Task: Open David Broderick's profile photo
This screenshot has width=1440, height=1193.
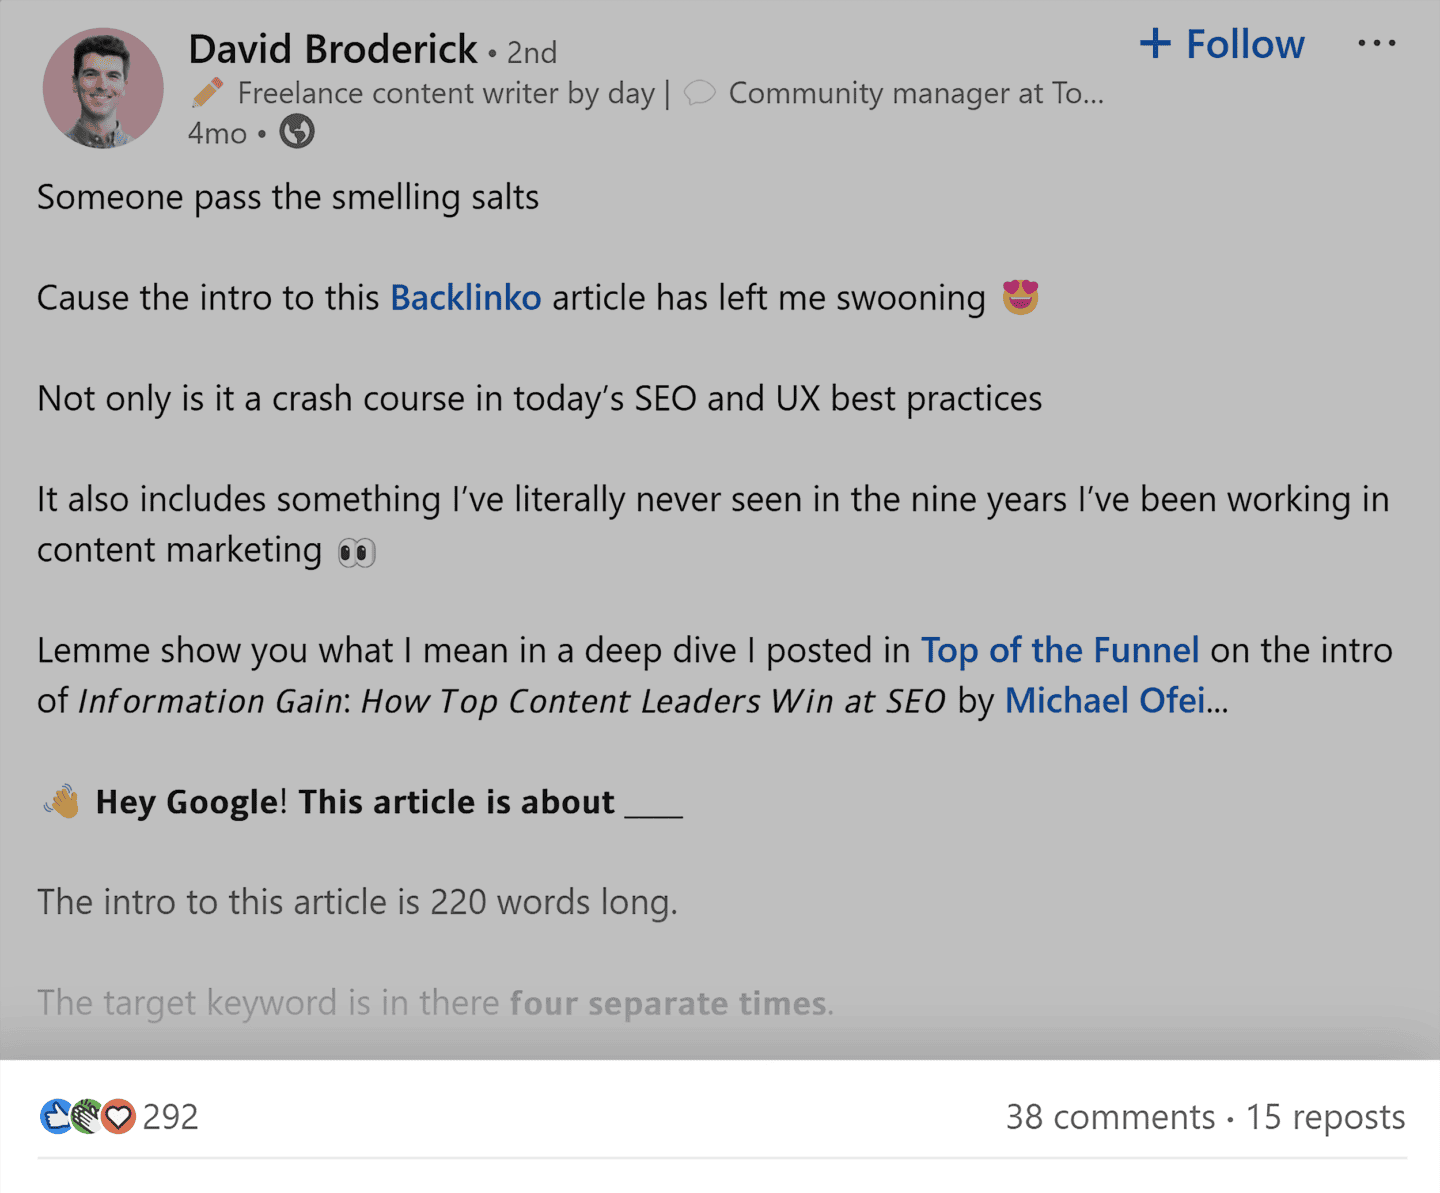Action: [103, 88]
